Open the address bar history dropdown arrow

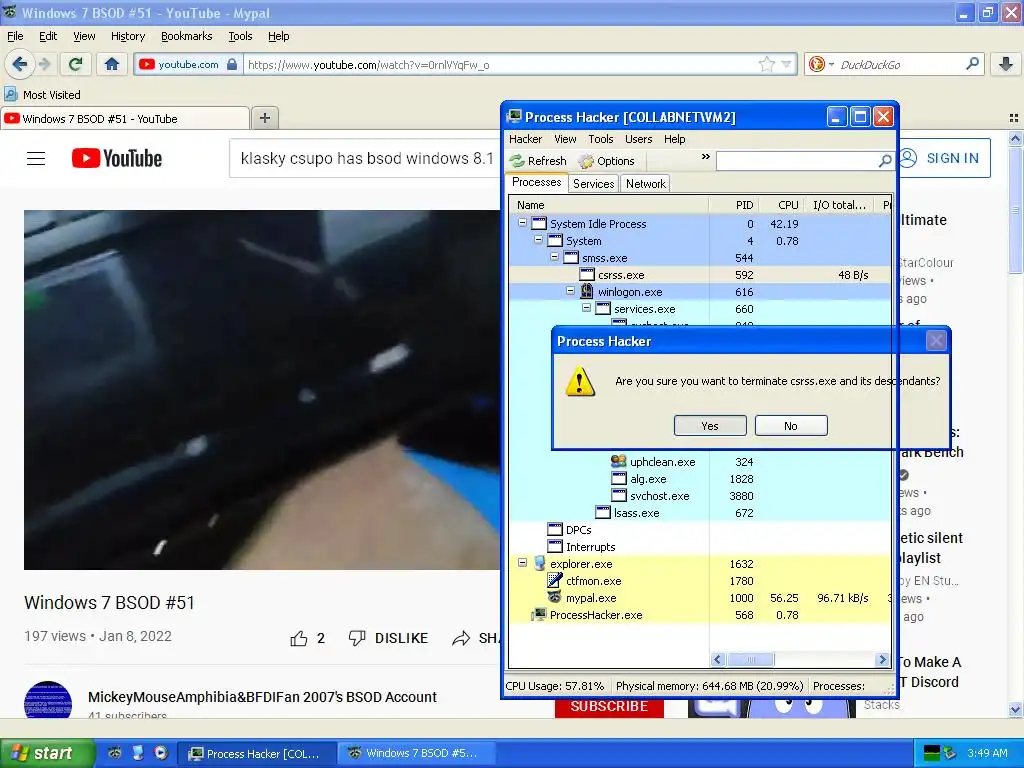click(786, 64)
